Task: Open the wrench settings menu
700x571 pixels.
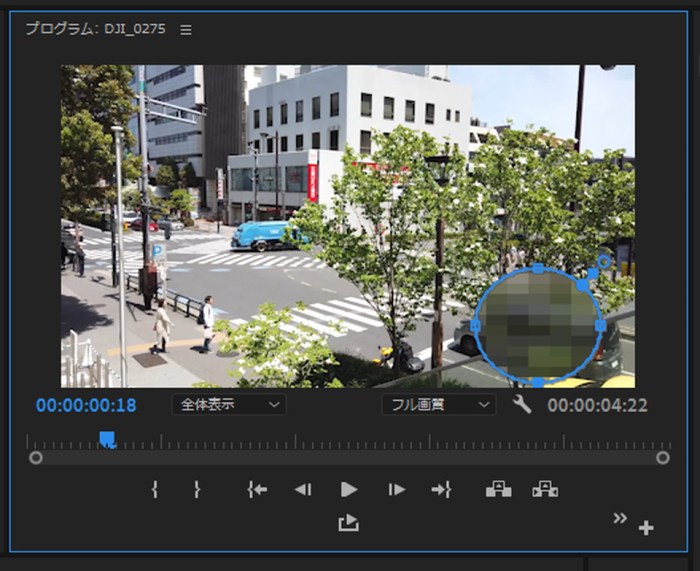Action: click(x=521, y=404)
